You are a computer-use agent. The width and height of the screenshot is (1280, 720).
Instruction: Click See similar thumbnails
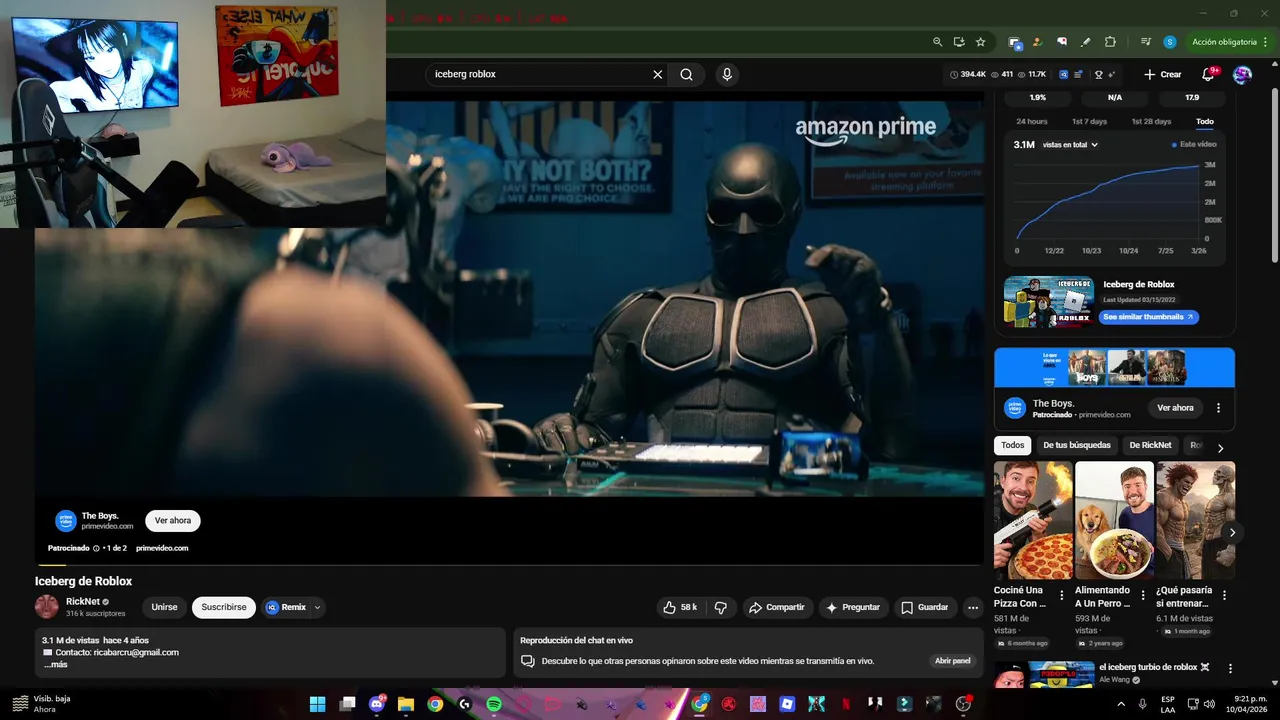tap(1149, 317)
